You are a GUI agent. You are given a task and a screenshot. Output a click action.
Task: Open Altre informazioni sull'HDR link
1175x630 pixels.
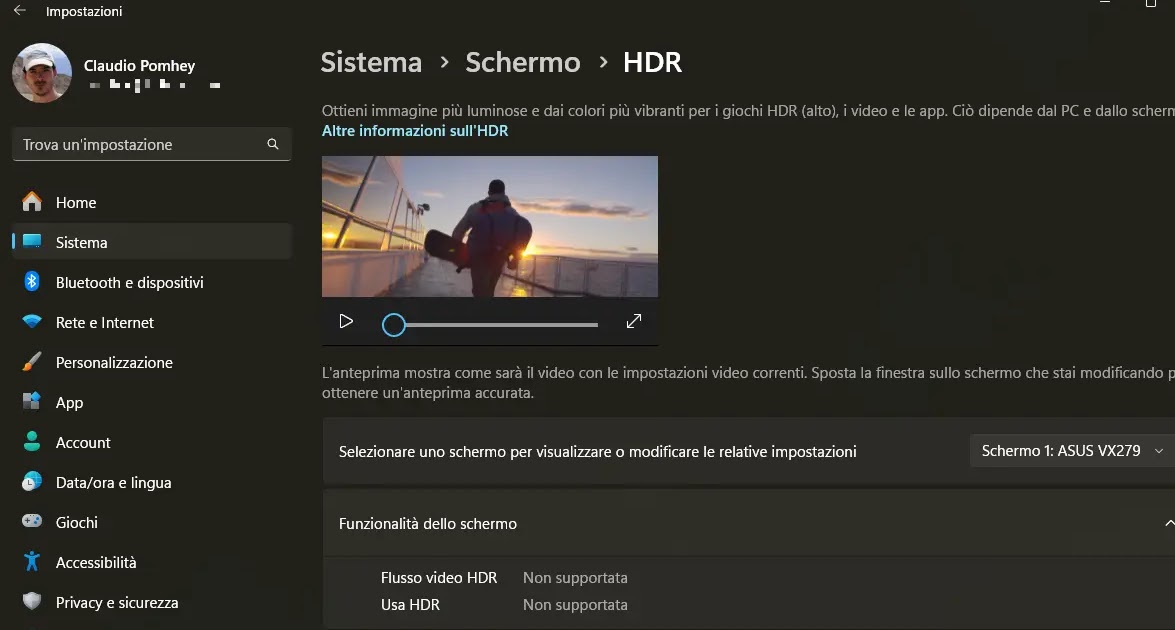tap(415, 131)
